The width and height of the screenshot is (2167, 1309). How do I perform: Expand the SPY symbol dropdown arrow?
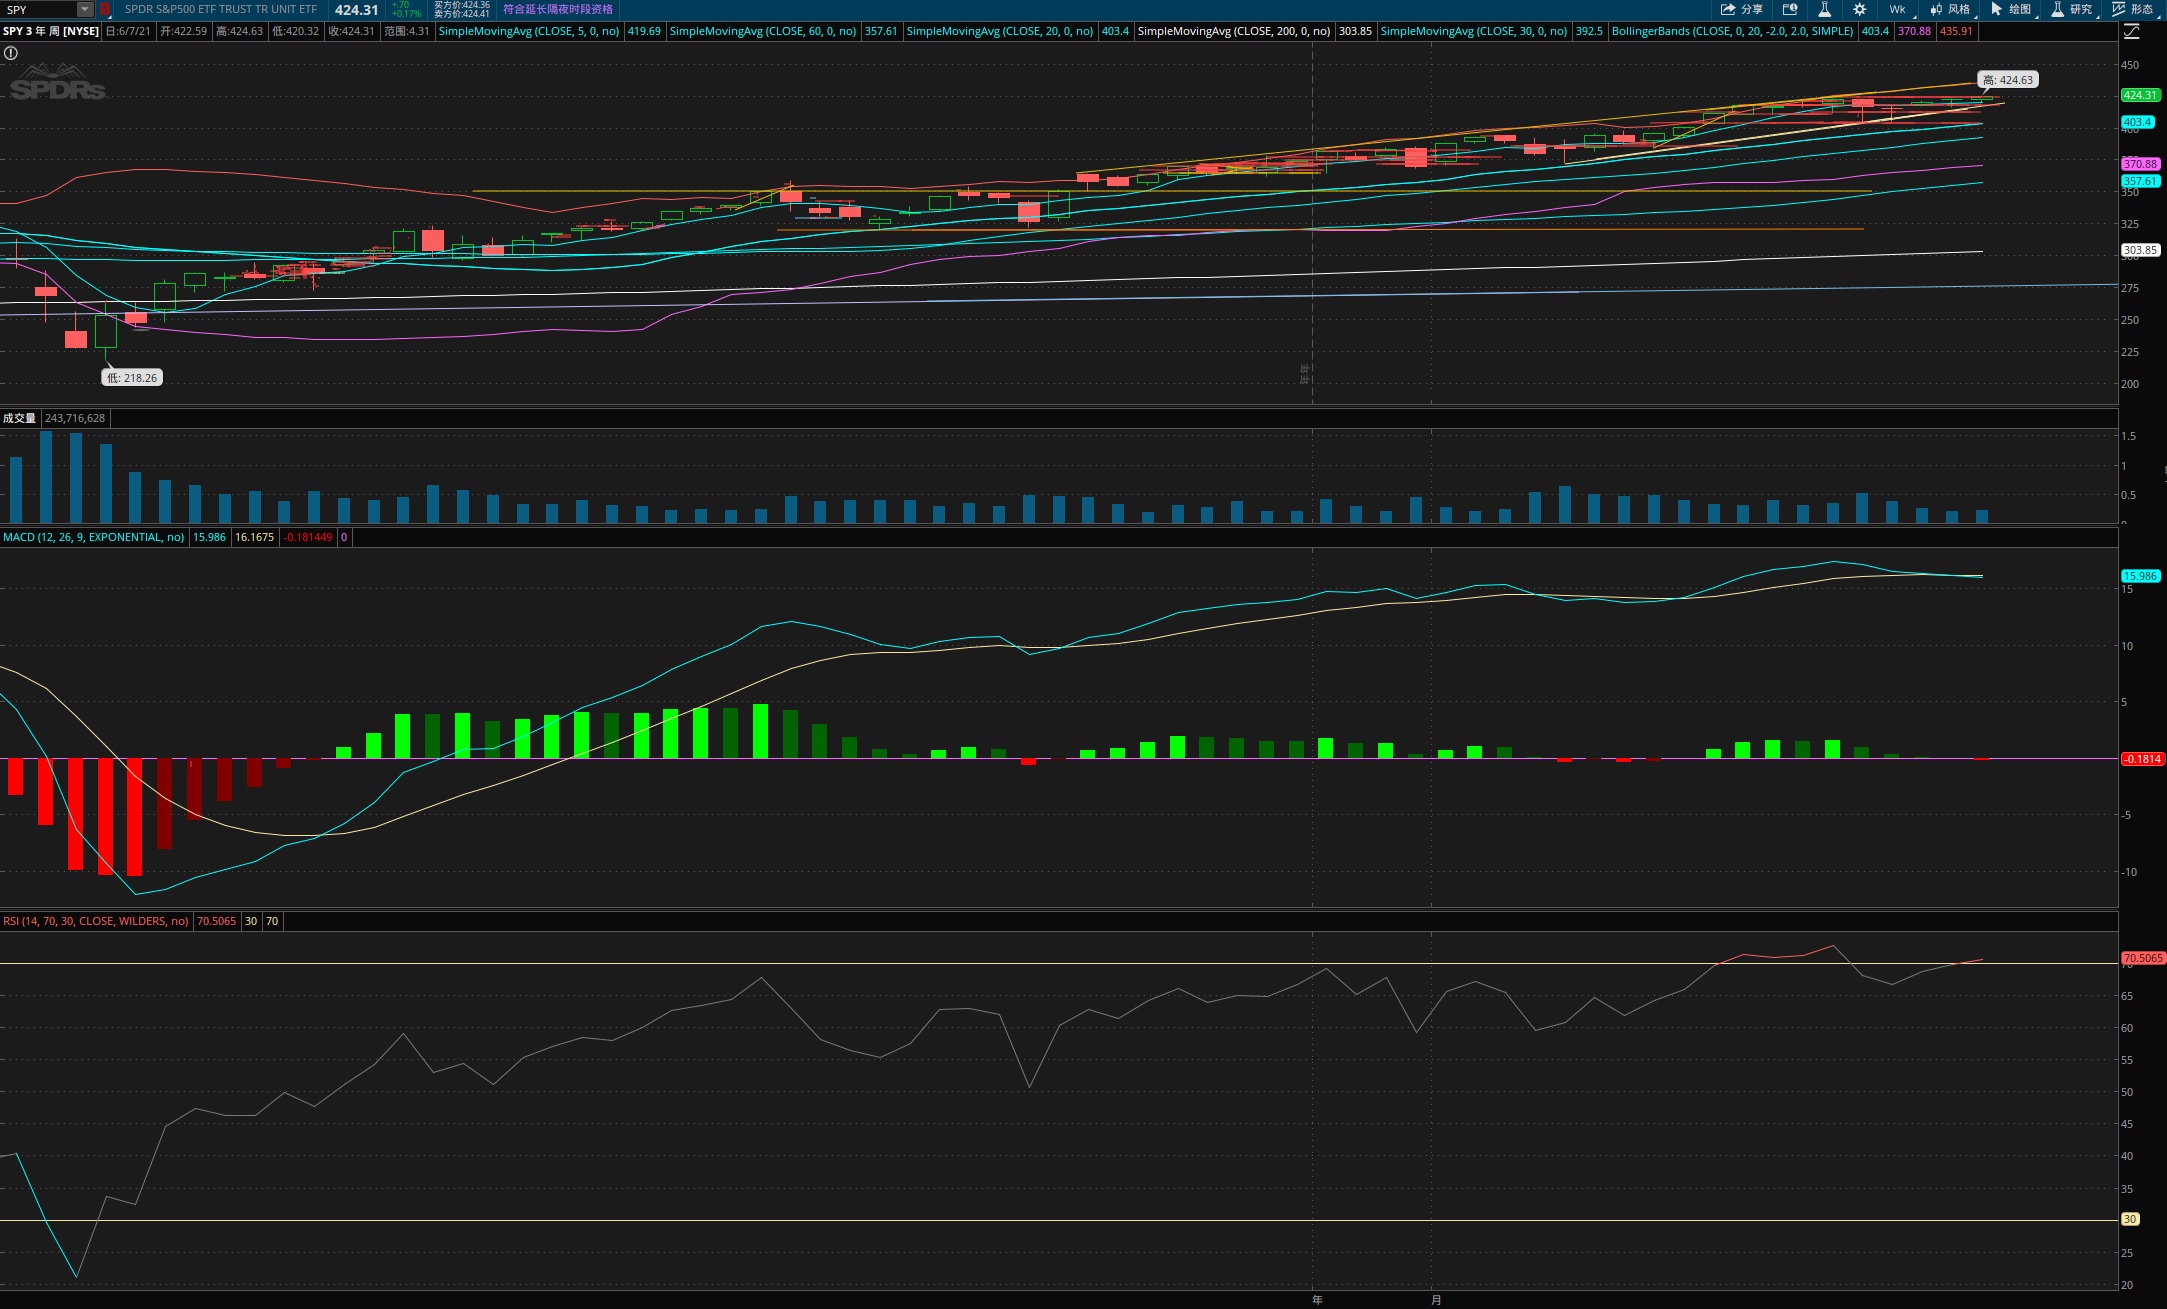point(85,9)
